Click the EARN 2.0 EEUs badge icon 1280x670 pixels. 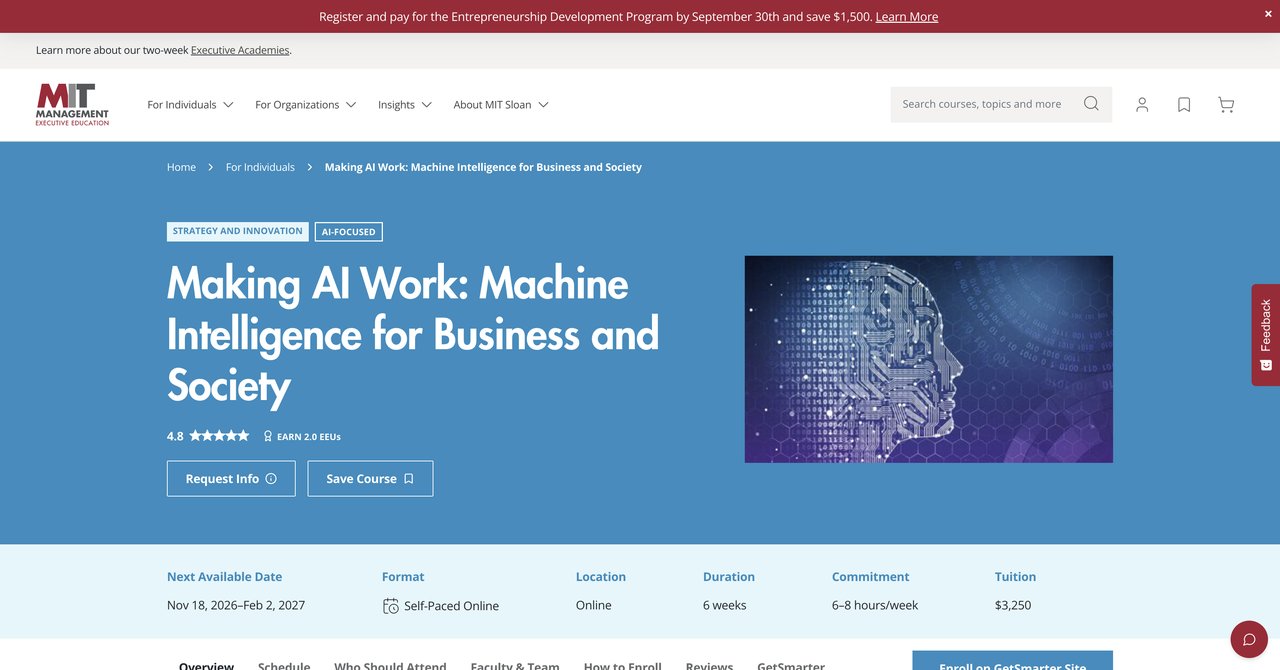(x=267, y=436)
